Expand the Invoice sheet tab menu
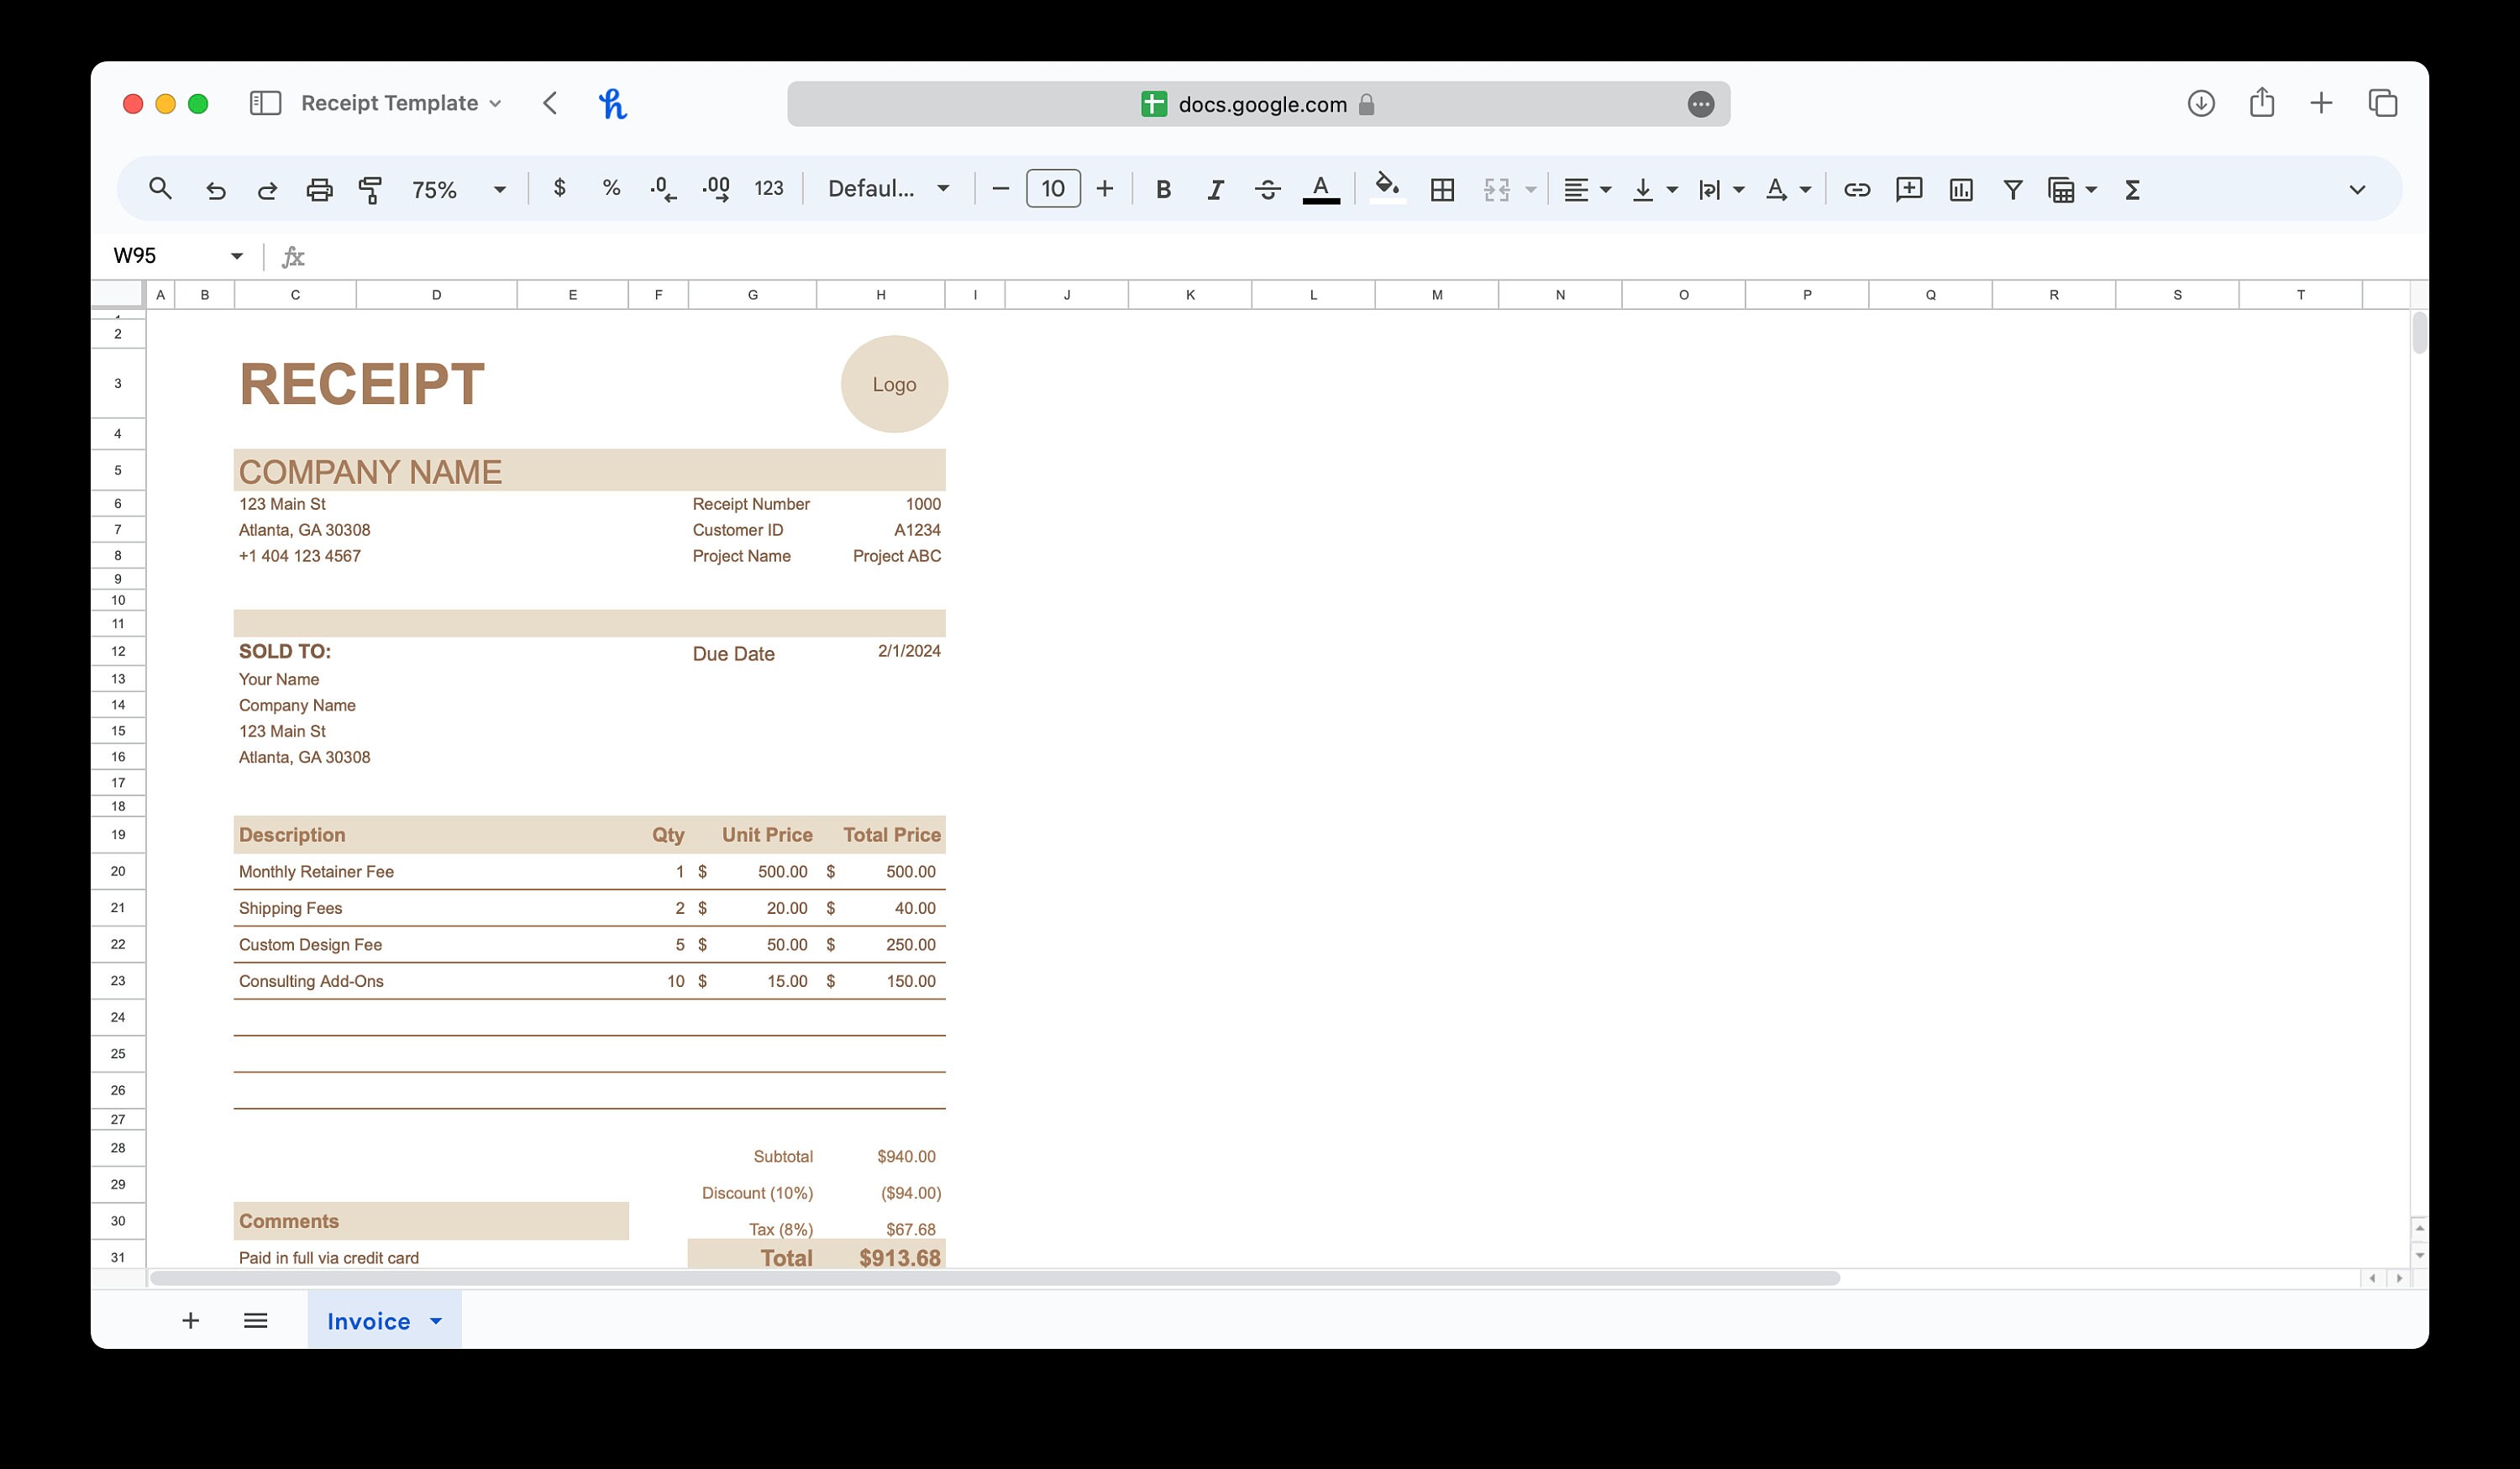2520x1469 pixels. pyautogui.click(x=436, y=1320)
